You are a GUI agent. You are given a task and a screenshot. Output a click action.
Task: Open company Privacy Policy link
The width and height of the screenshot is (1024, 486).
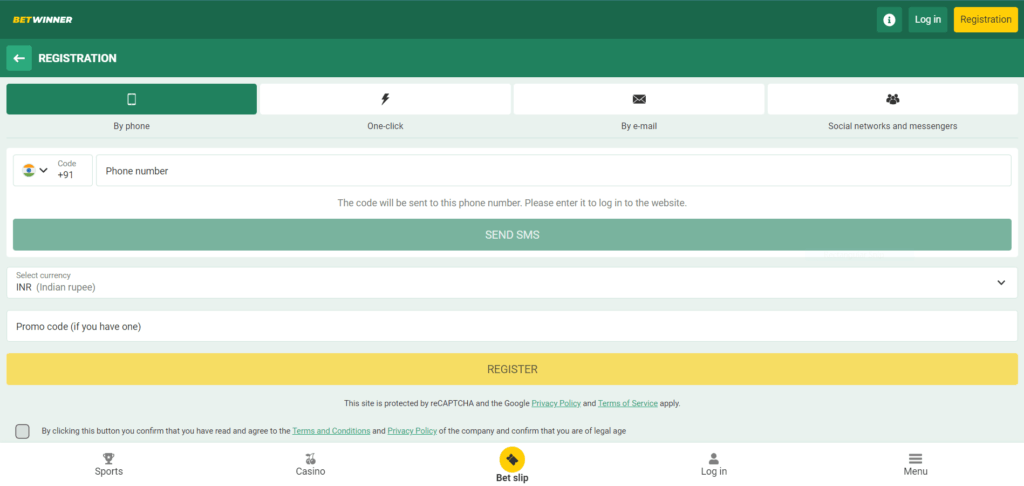(x=412, y=431)
